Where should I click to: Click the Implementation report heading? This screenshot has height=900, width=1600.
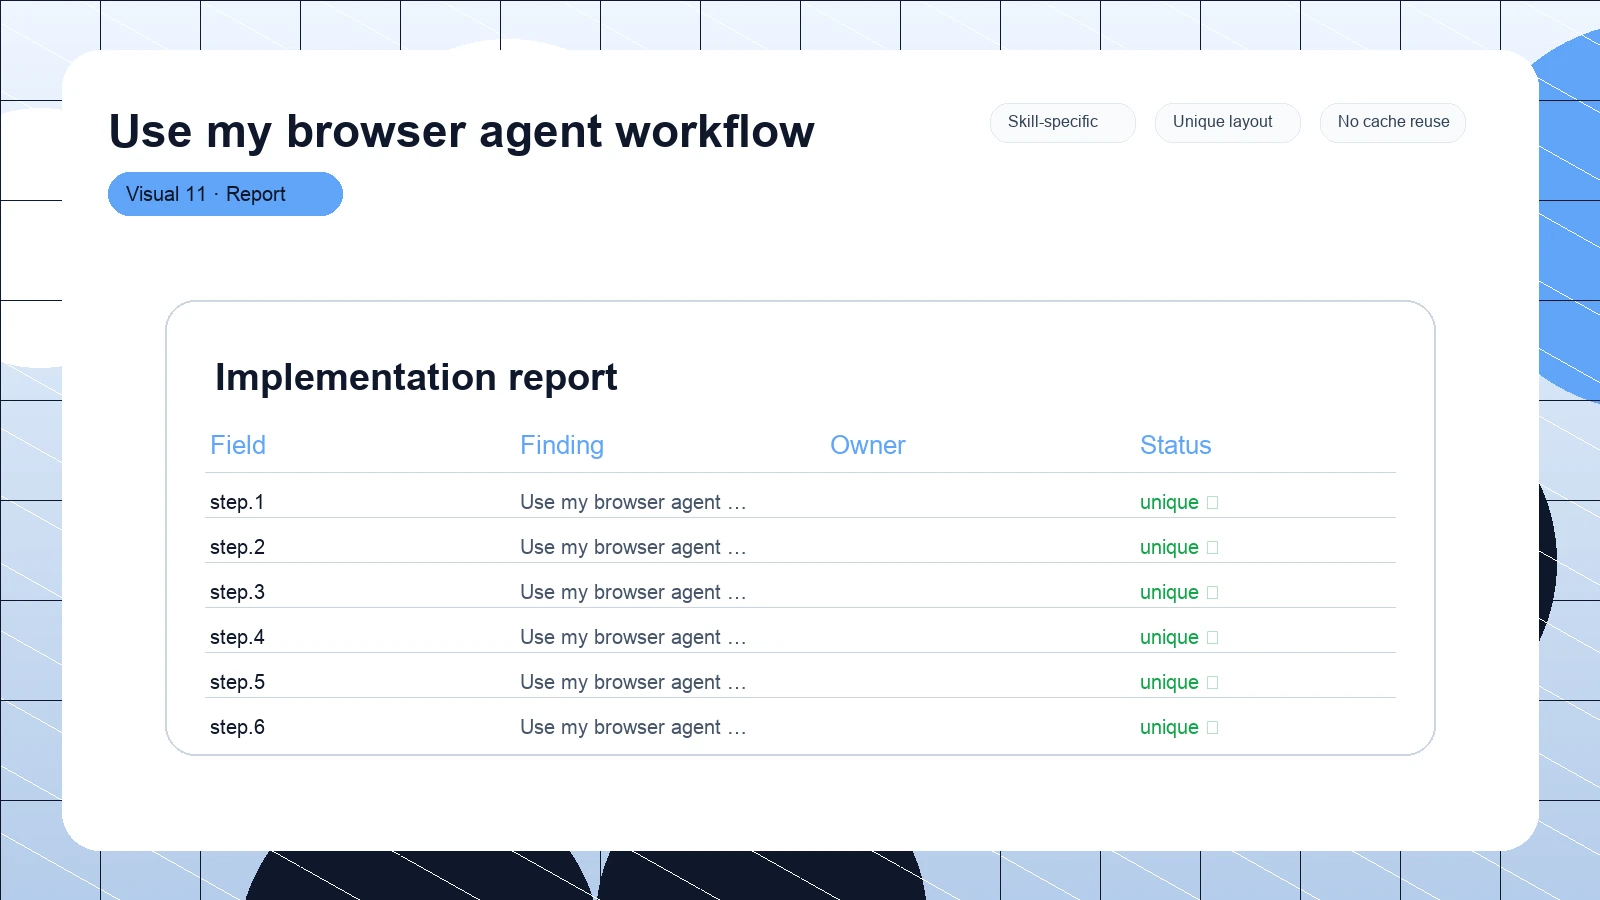[416, 378]
